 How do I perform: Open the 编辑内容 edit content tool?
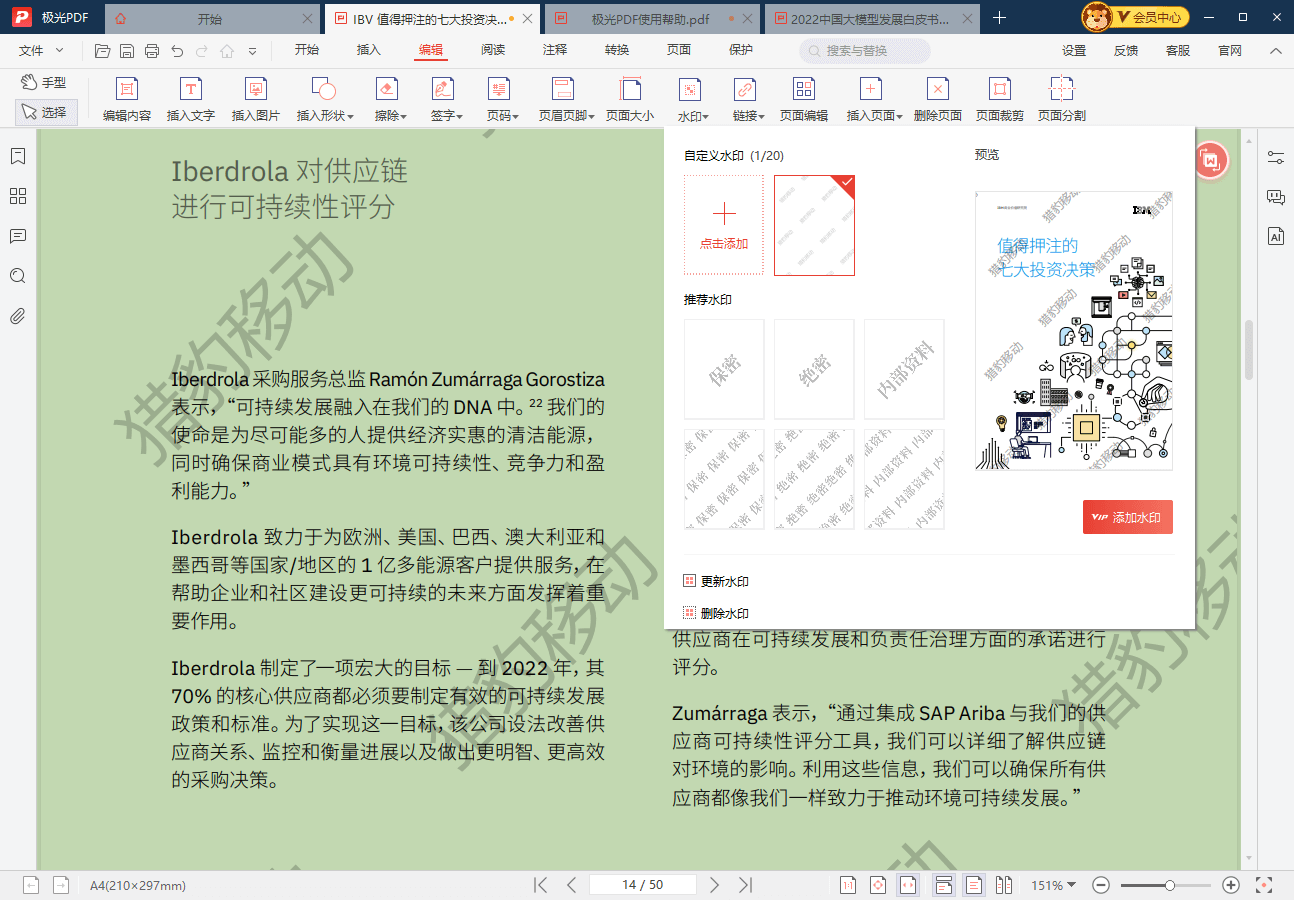tap(127, 100)
